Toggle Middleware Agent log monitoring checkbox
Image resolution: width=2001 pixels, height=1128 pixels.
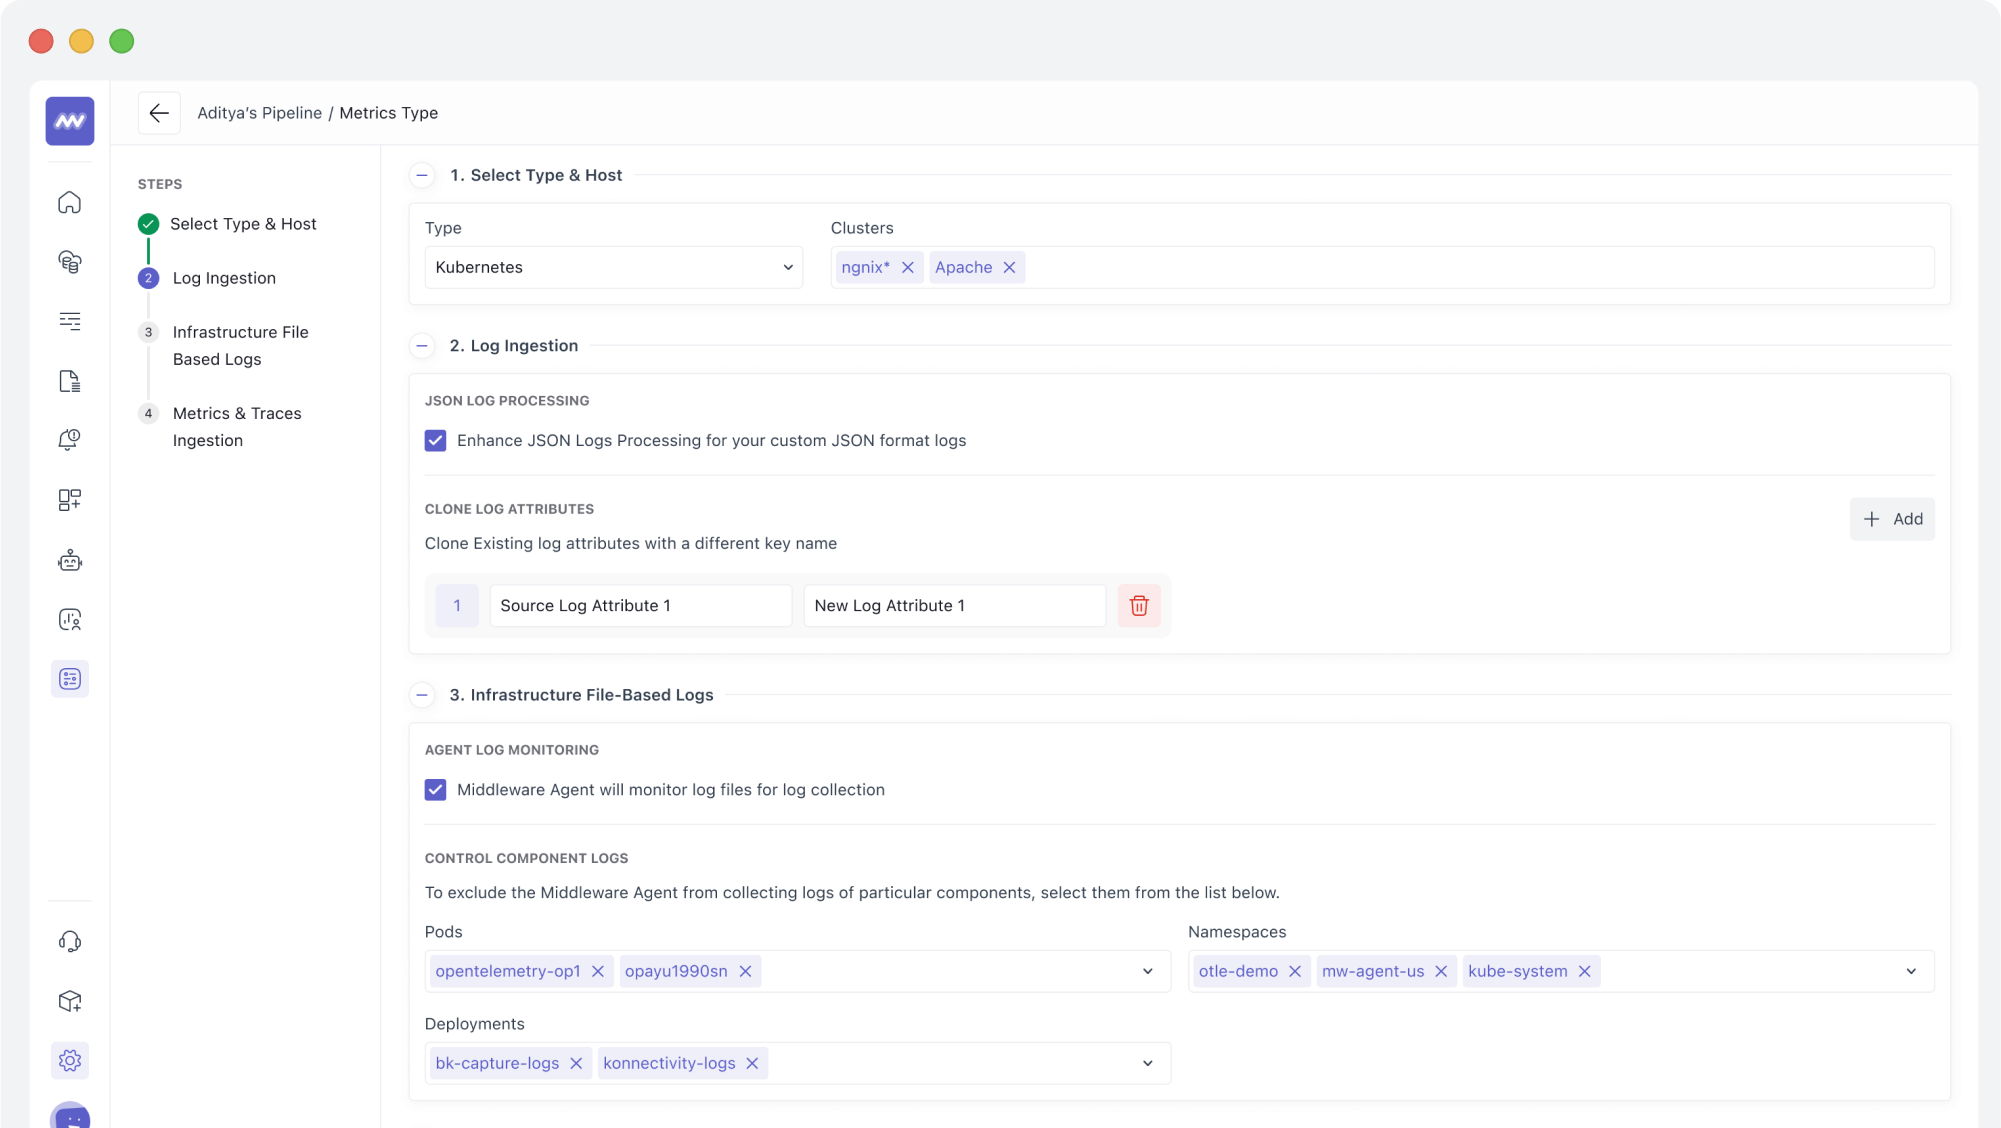click(435, 790)
